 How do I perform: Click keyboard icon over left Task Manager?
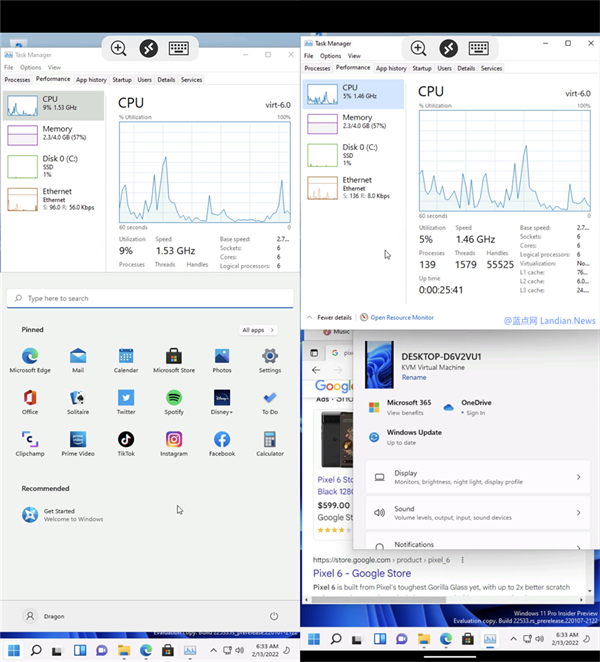pos(179,48)
